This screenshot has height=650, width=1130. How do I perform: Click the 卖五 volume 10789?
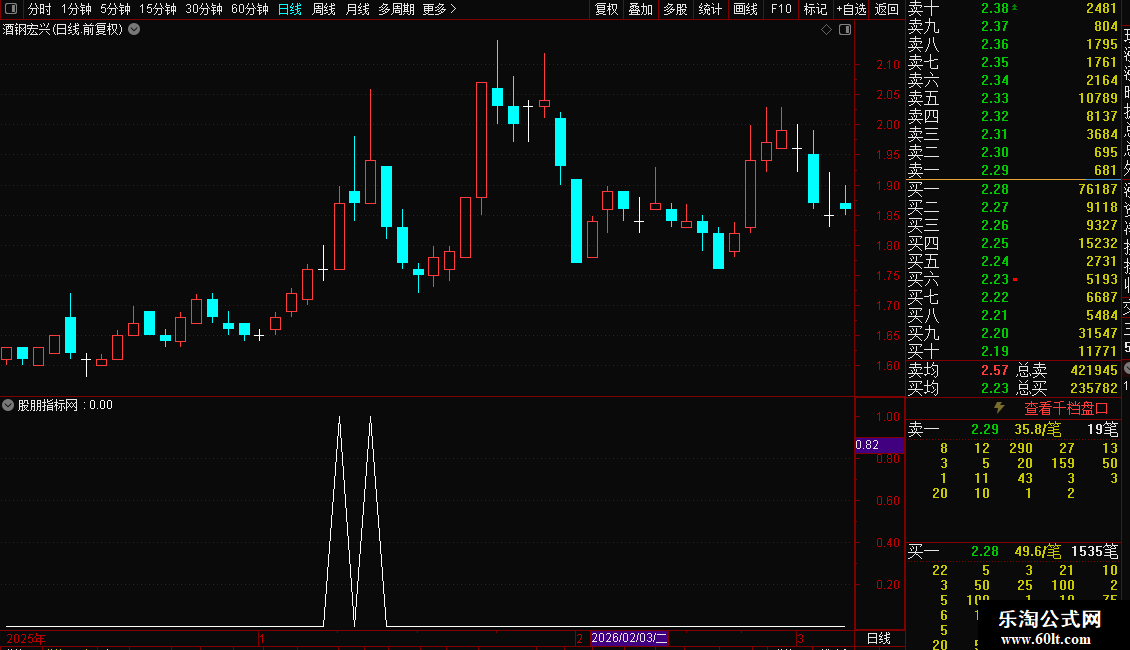1098,99
